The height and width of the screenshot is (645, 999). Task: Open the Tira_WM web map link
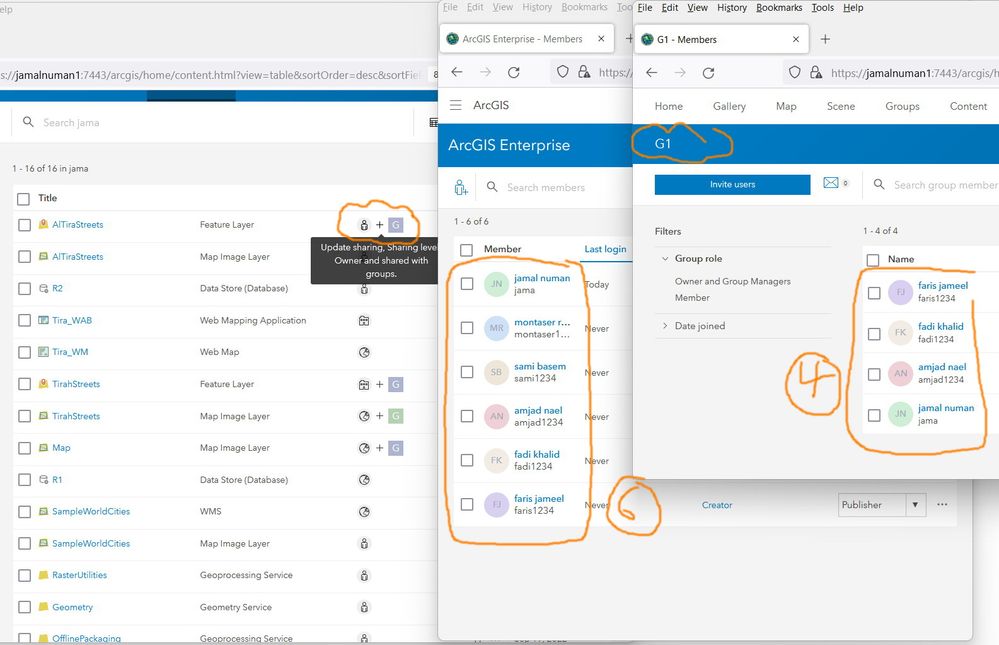tap(70, 352)
